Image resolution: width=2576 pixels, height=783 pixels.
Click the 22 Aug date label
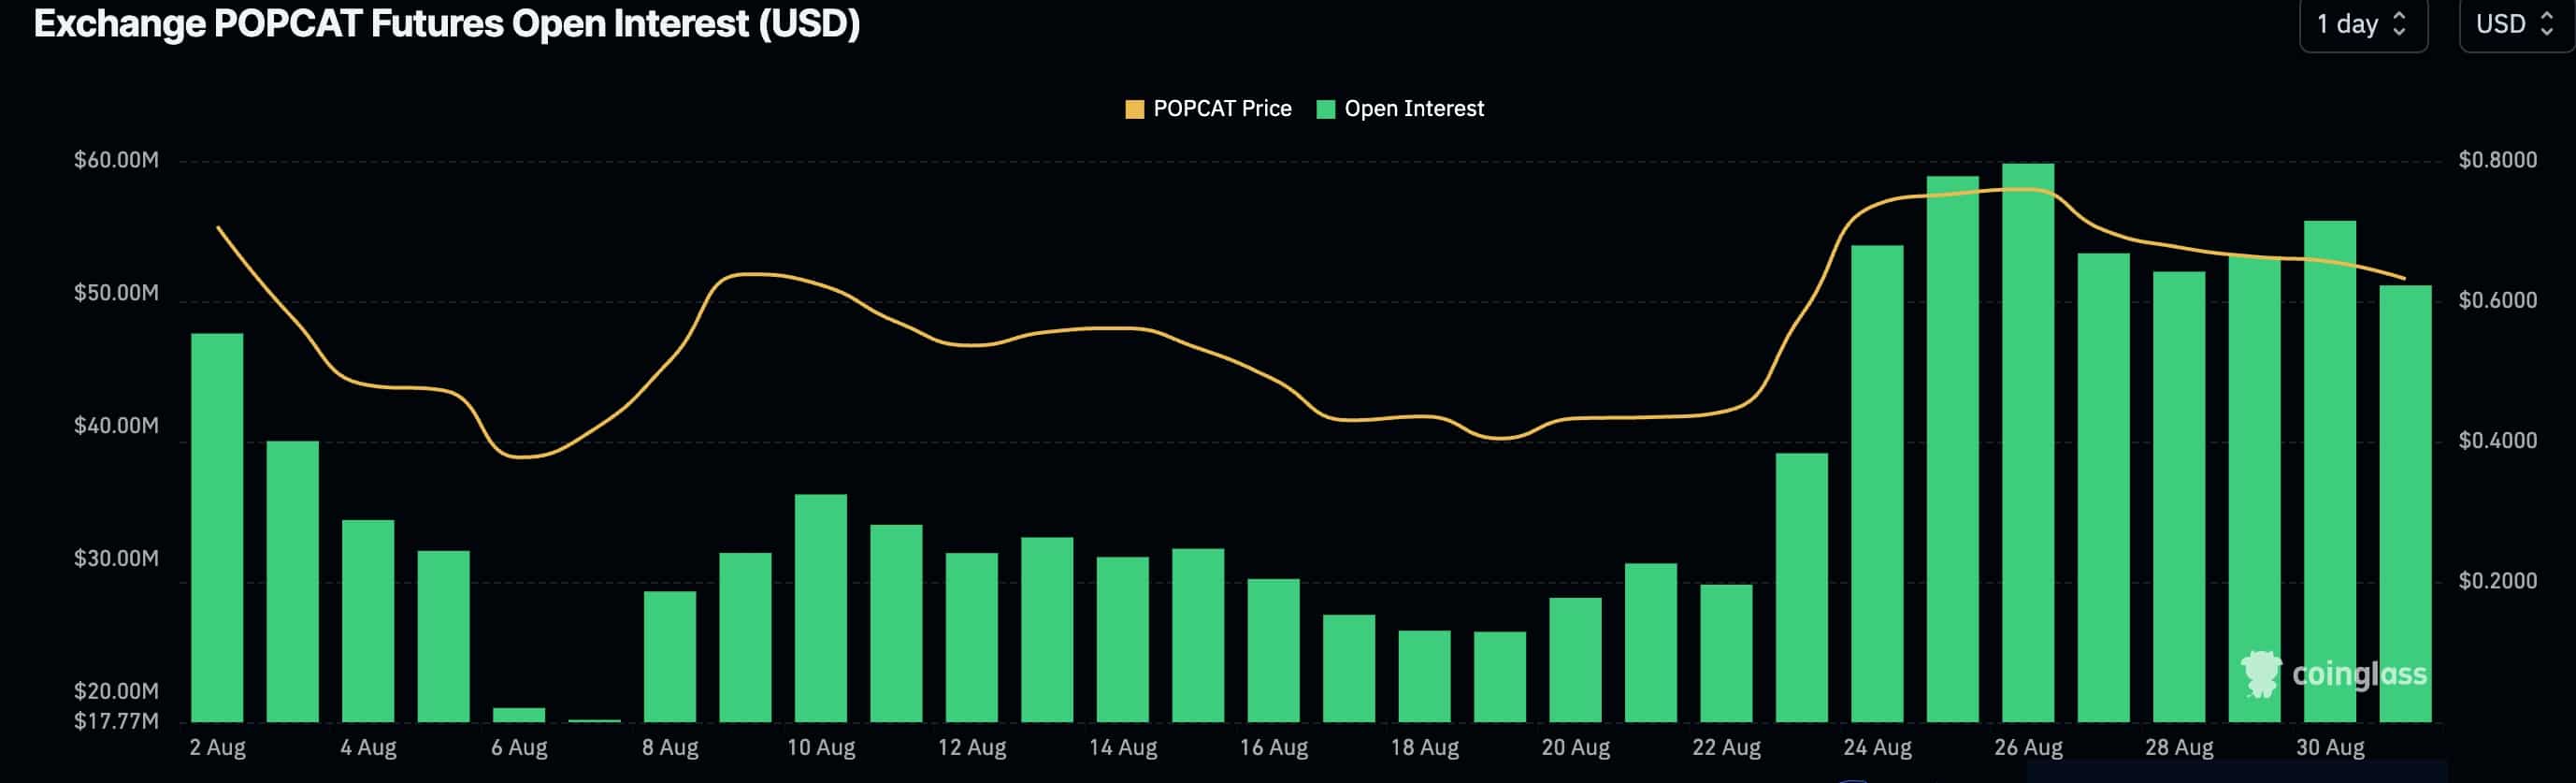click(x=1727, y=748)
